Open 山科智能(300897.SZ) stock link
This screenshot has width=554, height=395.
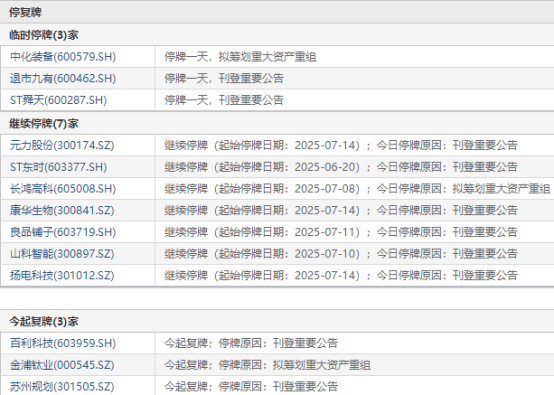[62, 253]
